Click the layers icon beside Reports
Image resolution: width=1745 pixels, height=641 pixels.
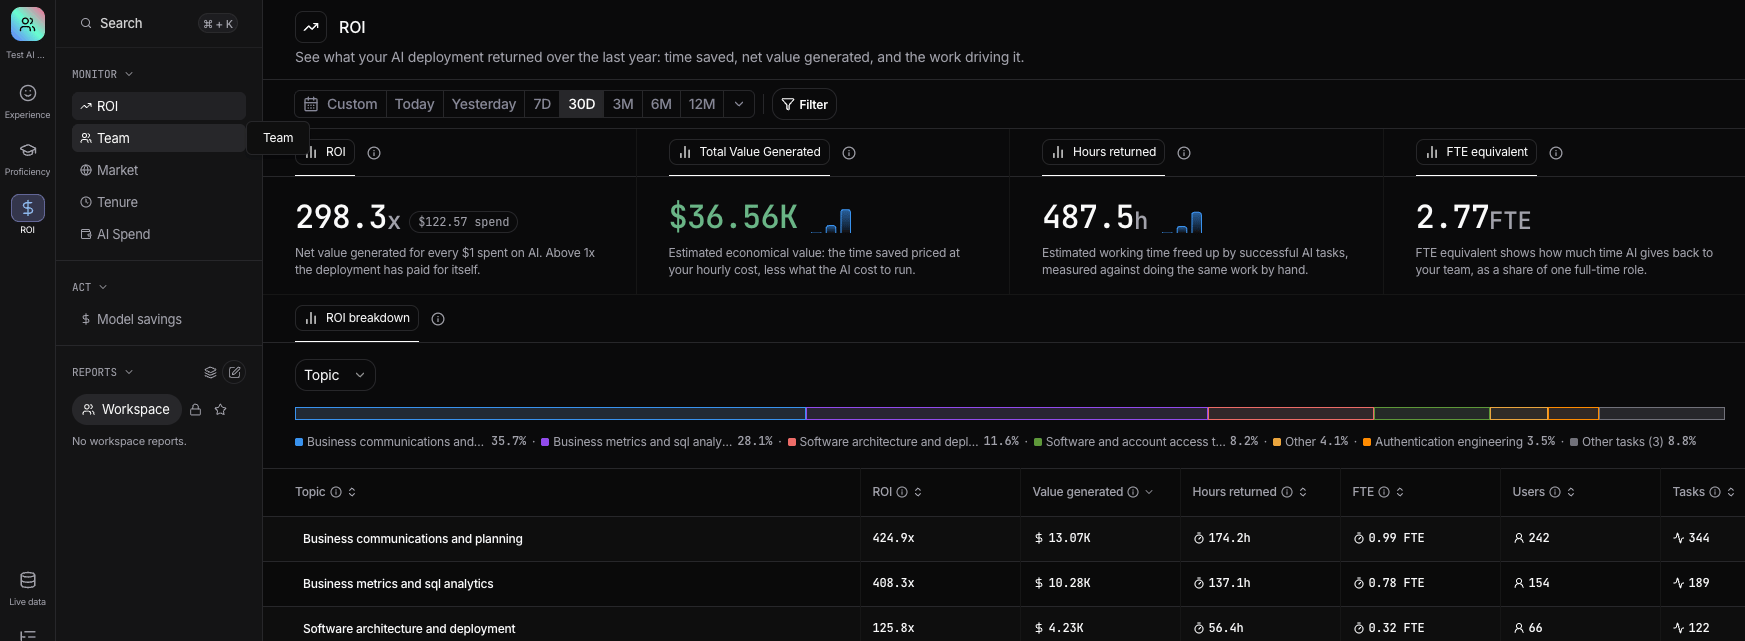[210, 372]
